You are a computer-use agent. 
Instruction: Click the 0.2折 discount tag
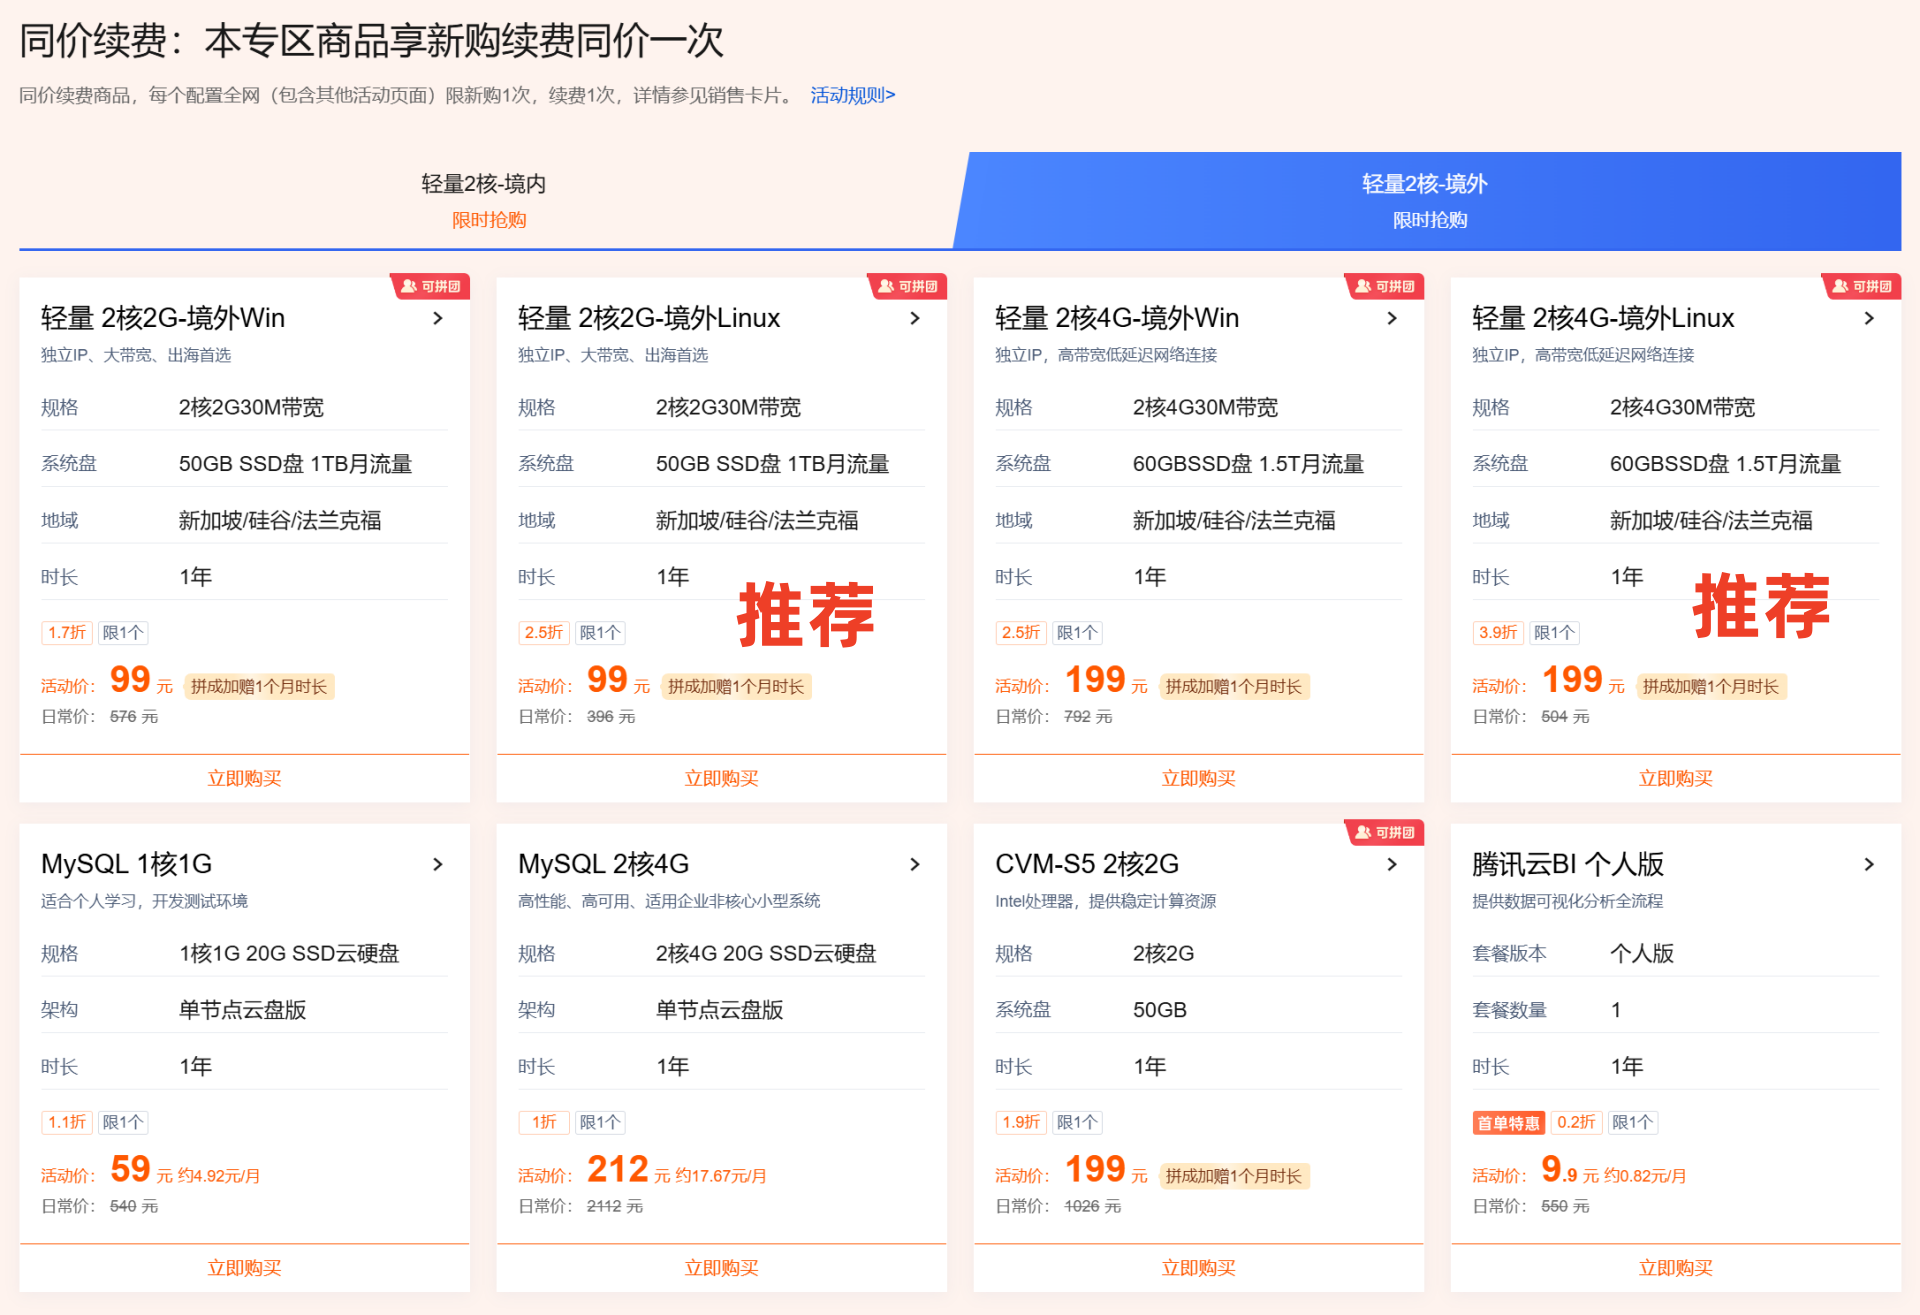click(x=1576, y=1123)
